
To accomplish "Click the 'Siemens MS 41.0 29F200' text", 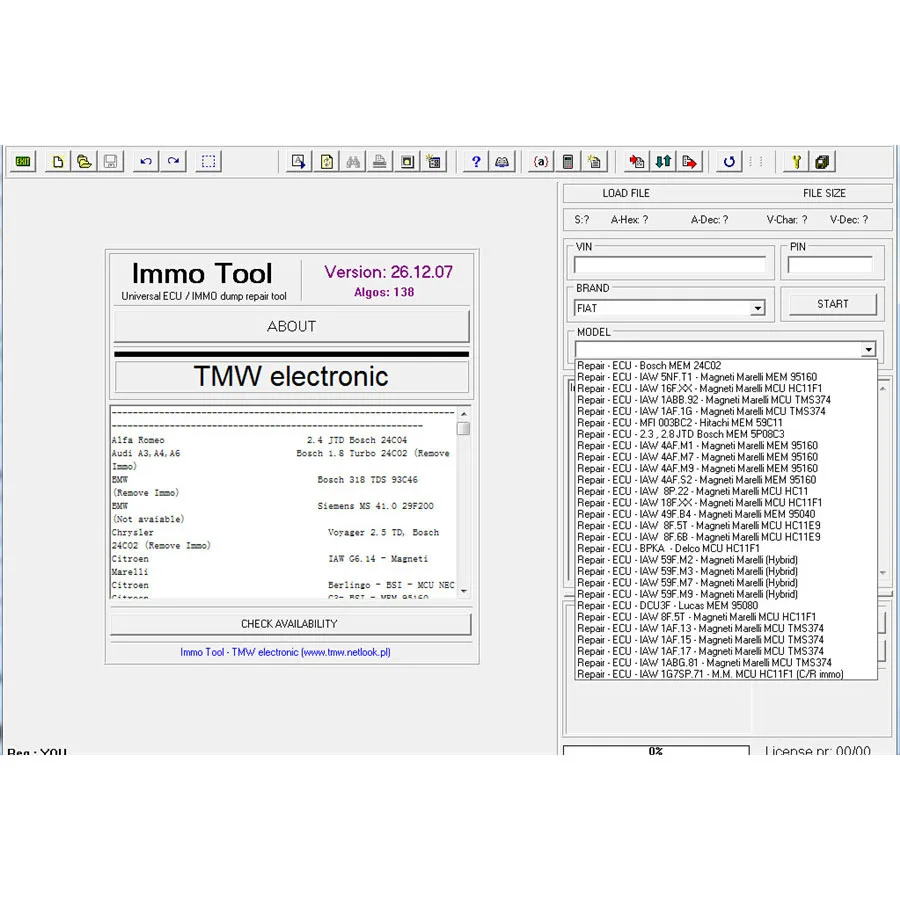I will point(375,506).
